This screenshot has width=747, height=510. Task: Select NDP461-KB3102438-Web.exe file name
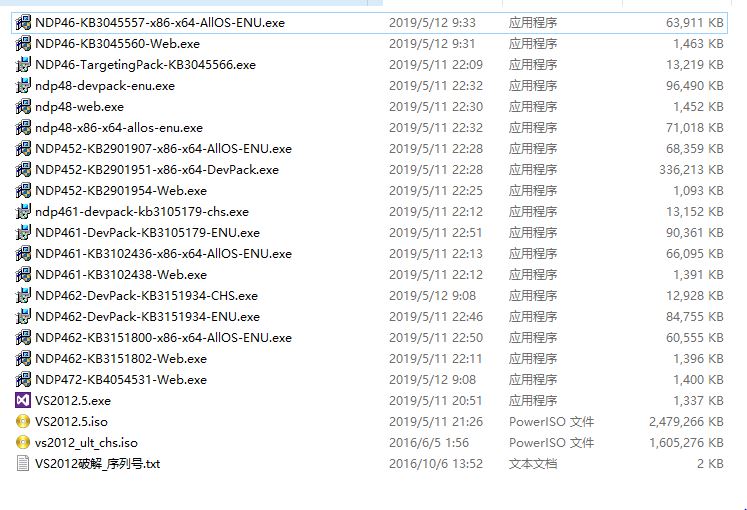click(121, 275)
